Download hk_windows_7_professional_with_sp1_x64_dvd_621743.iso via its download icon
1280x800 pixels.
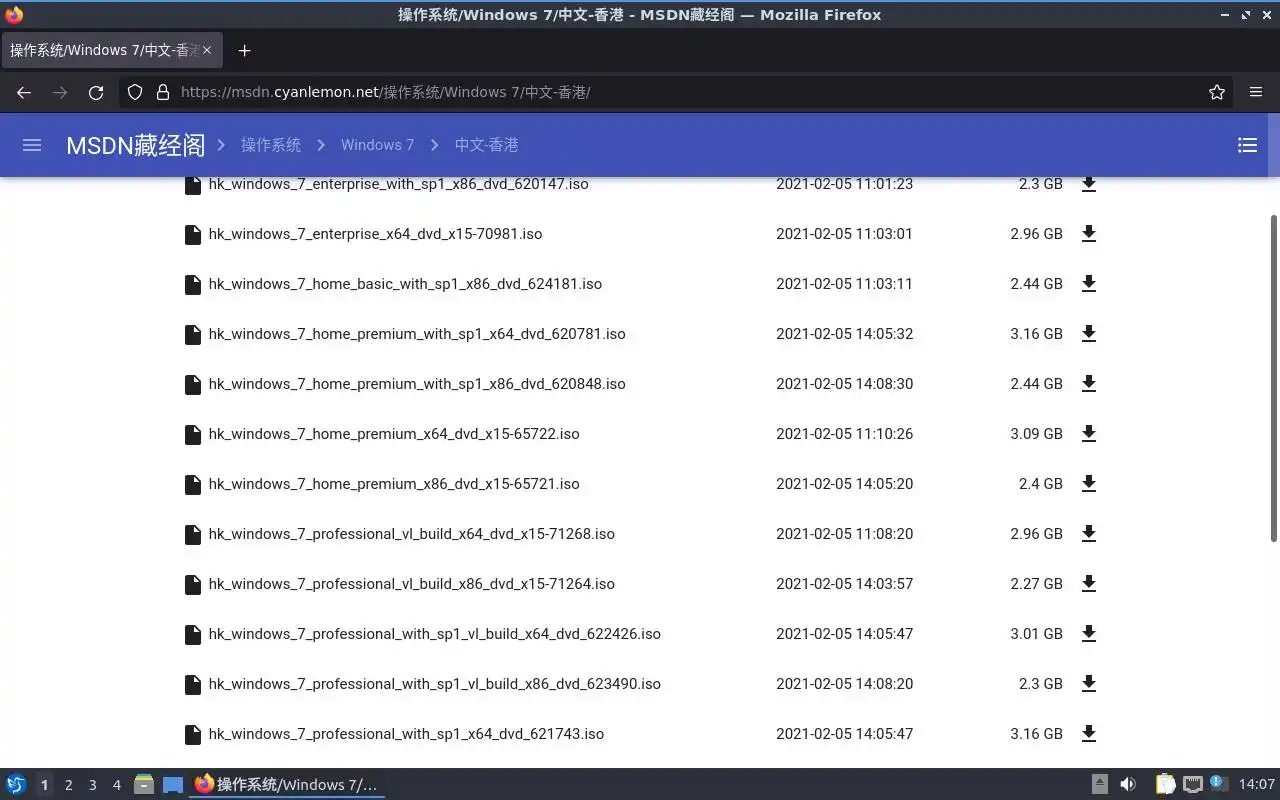[1089, 734]
